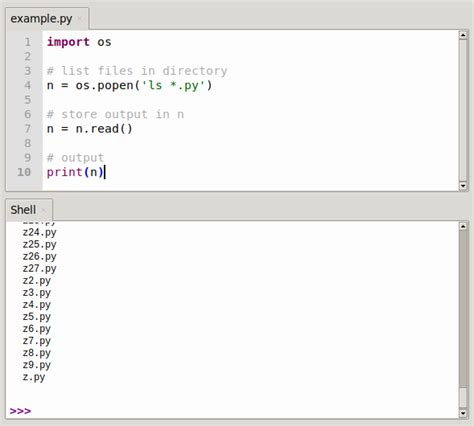Click the Shell scrollbar down arrow
474x426 pixels.
(x=463, y=413)
